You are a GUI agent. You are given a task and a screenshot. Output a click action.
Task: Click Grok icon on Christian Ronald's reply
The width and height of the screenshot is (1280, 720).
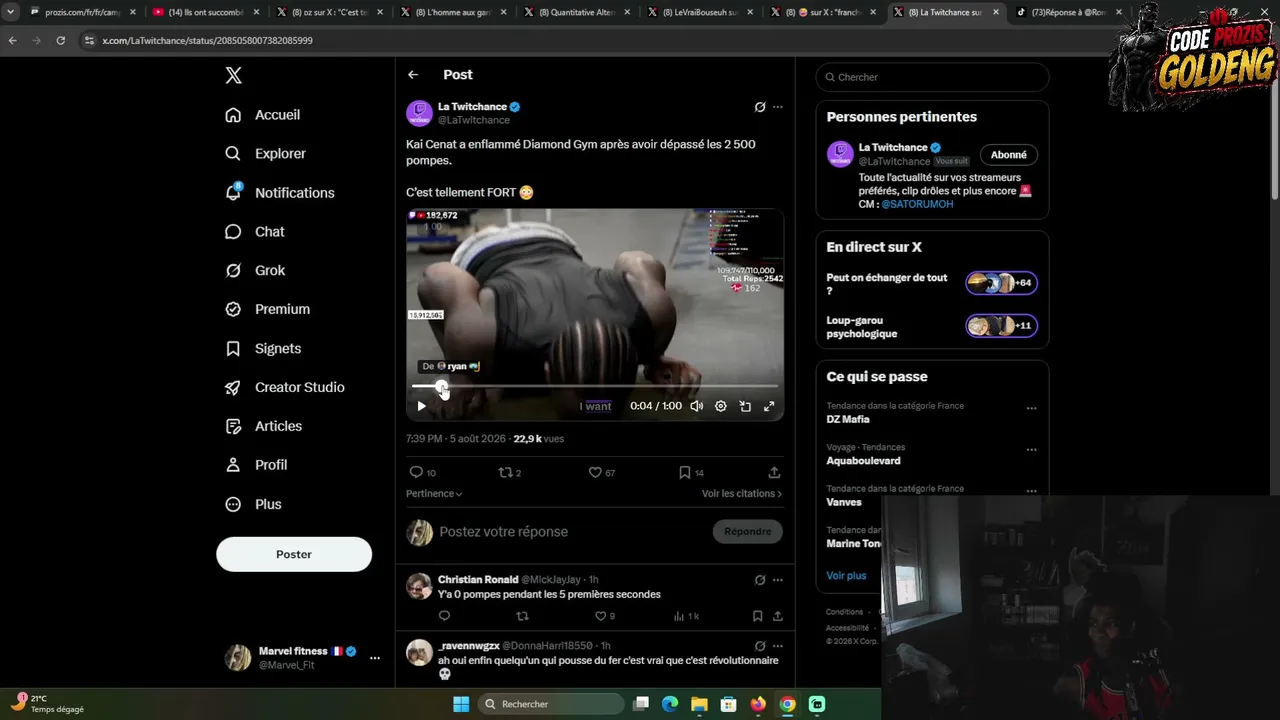[x=760, y=580]
